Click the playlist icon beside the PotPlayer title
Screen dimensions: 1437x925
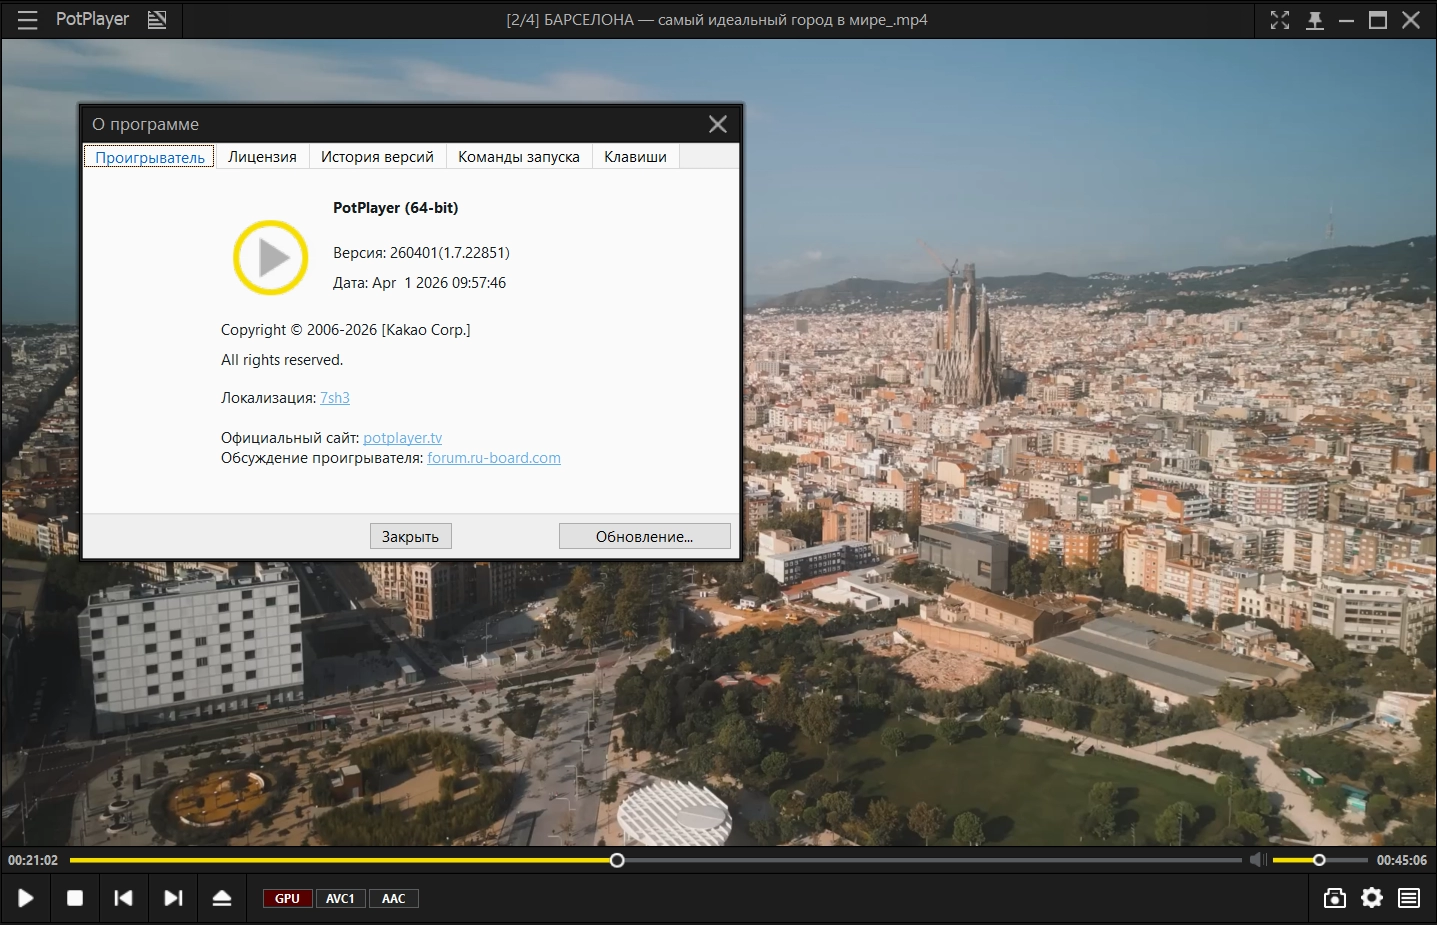(x=157, y=20)
